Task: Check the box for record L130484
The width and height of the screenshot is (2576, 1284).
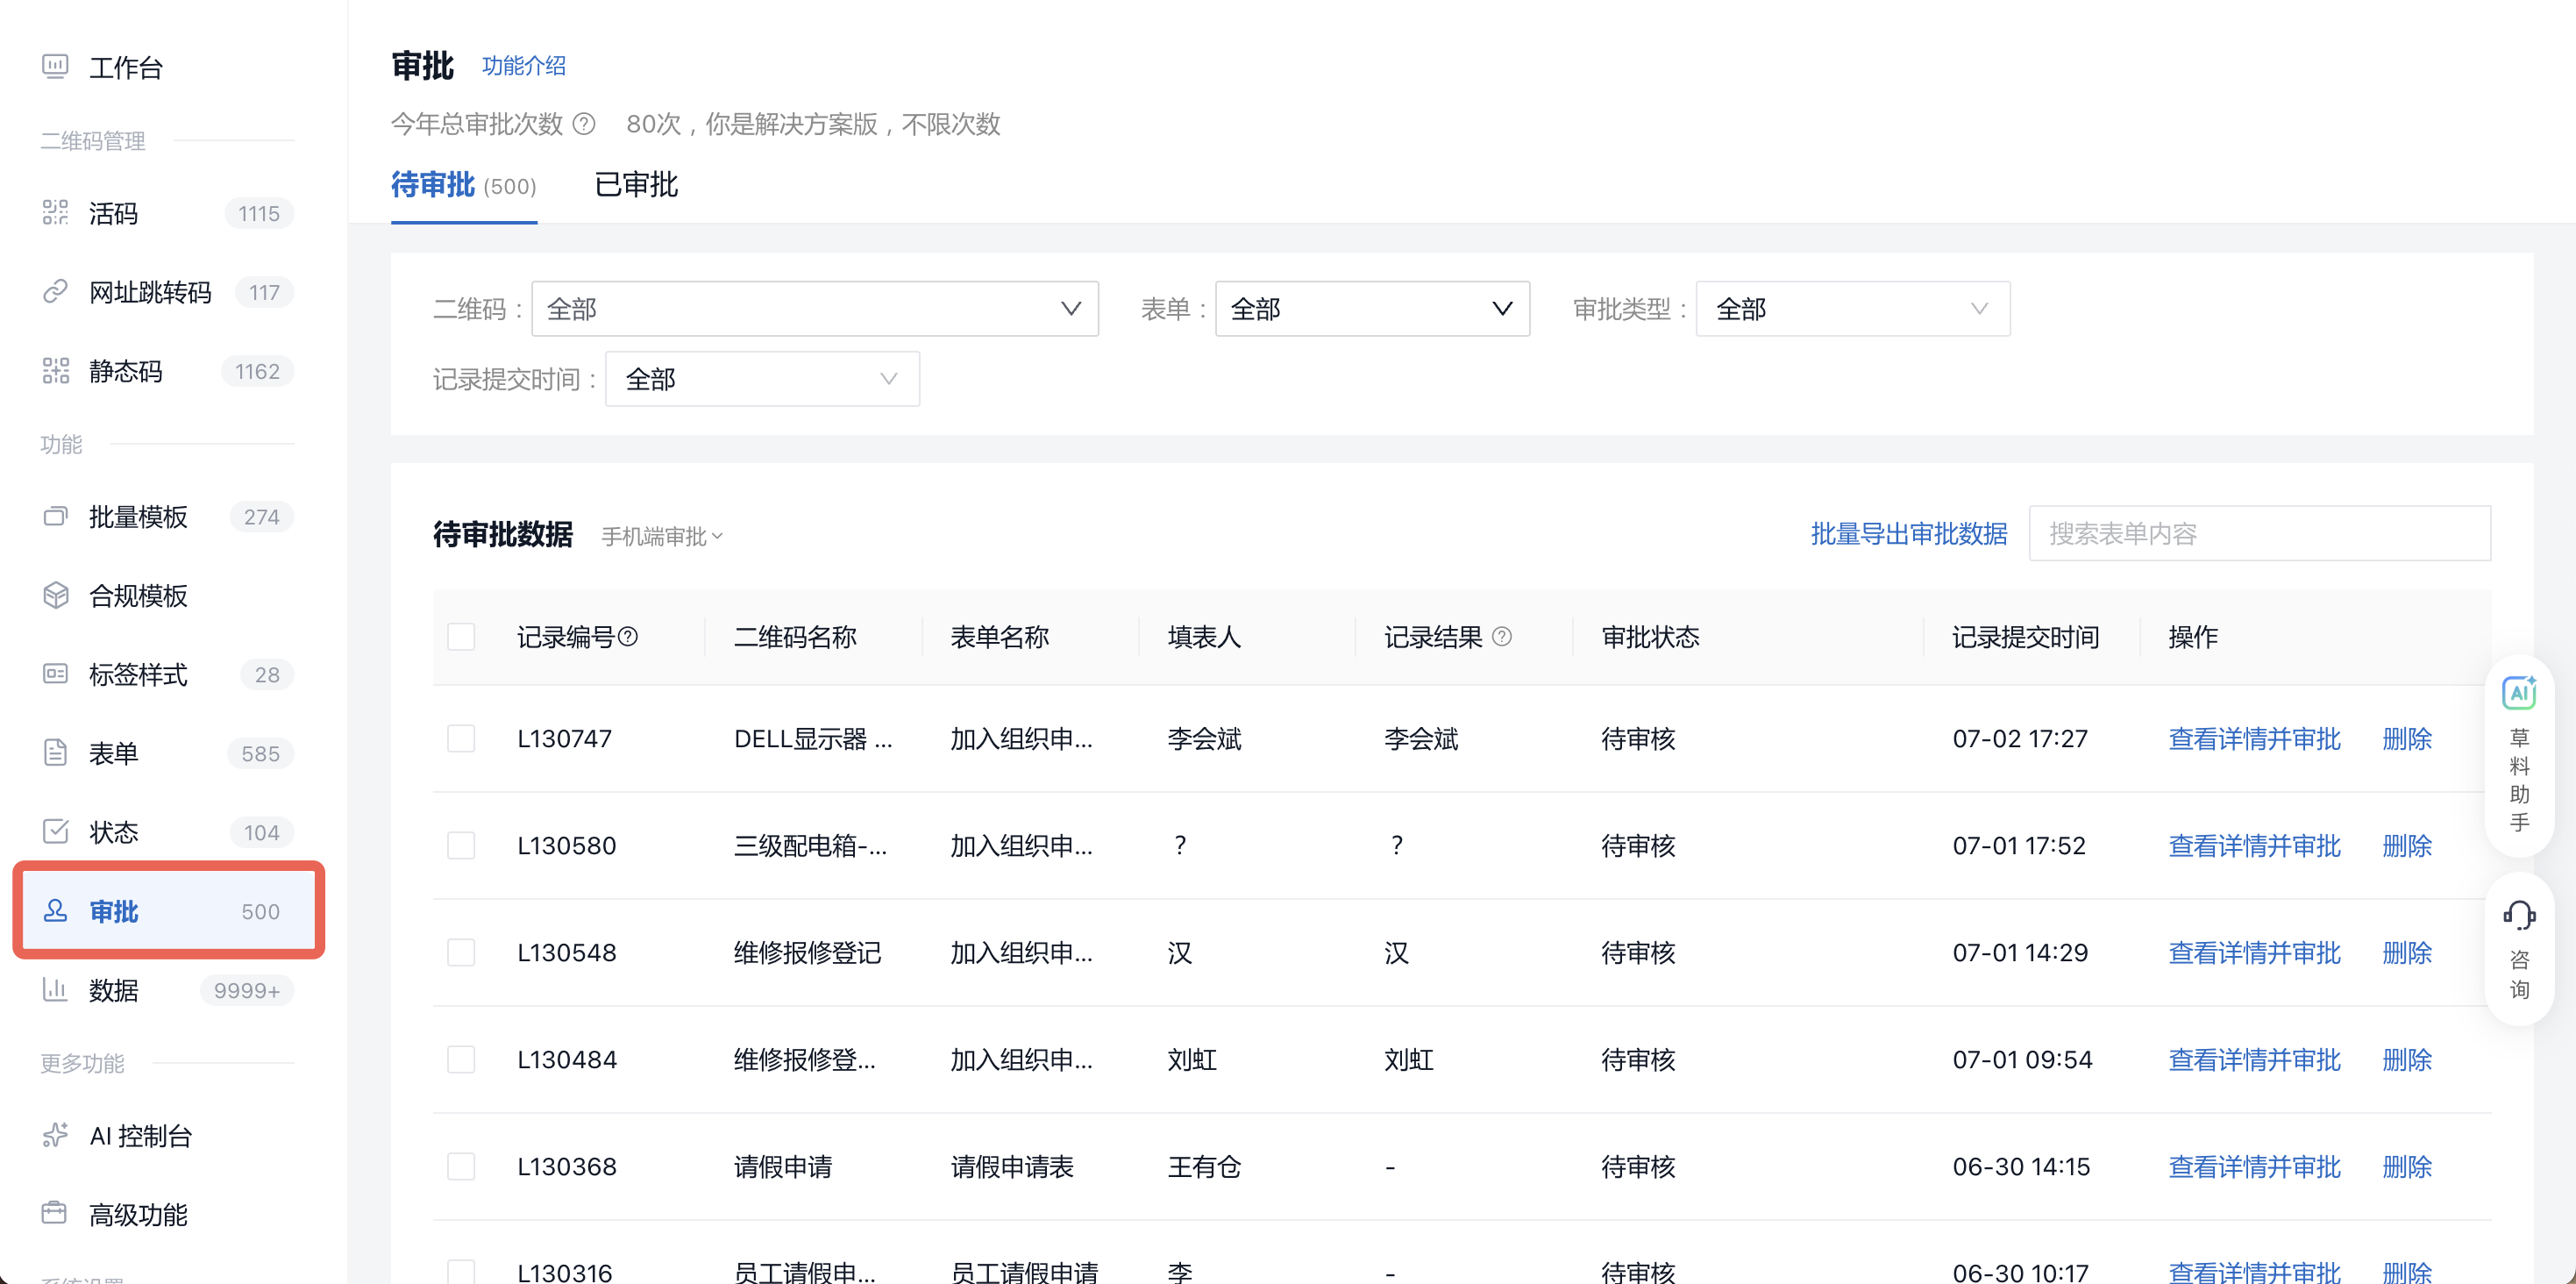Action: [x=461, y=1060]
